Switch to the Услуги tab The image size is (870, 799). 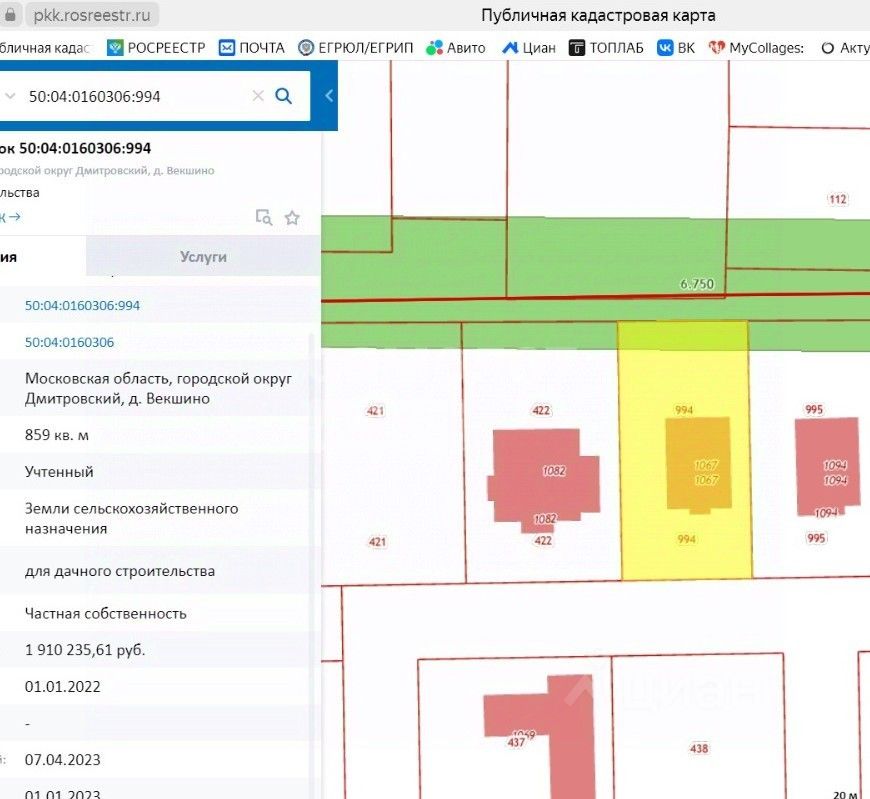[x=203, y=256]
